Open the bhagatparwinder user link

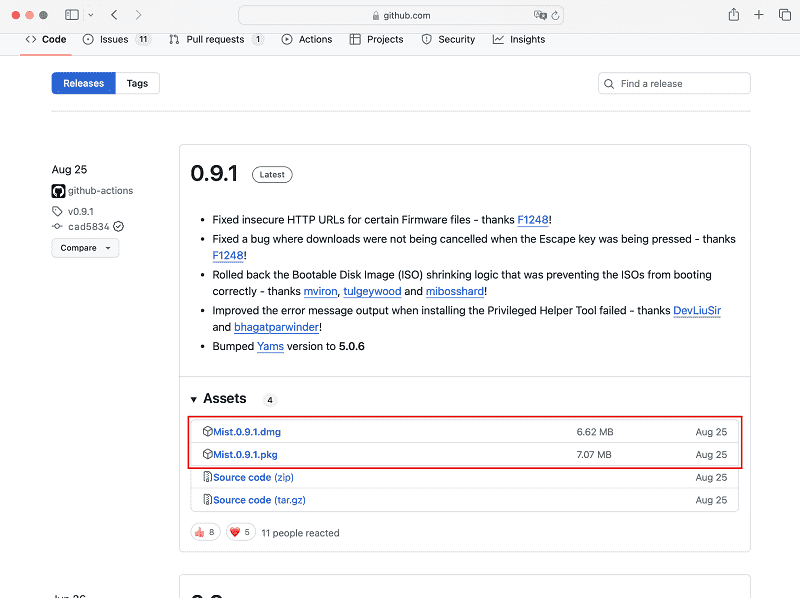point(277,327)
